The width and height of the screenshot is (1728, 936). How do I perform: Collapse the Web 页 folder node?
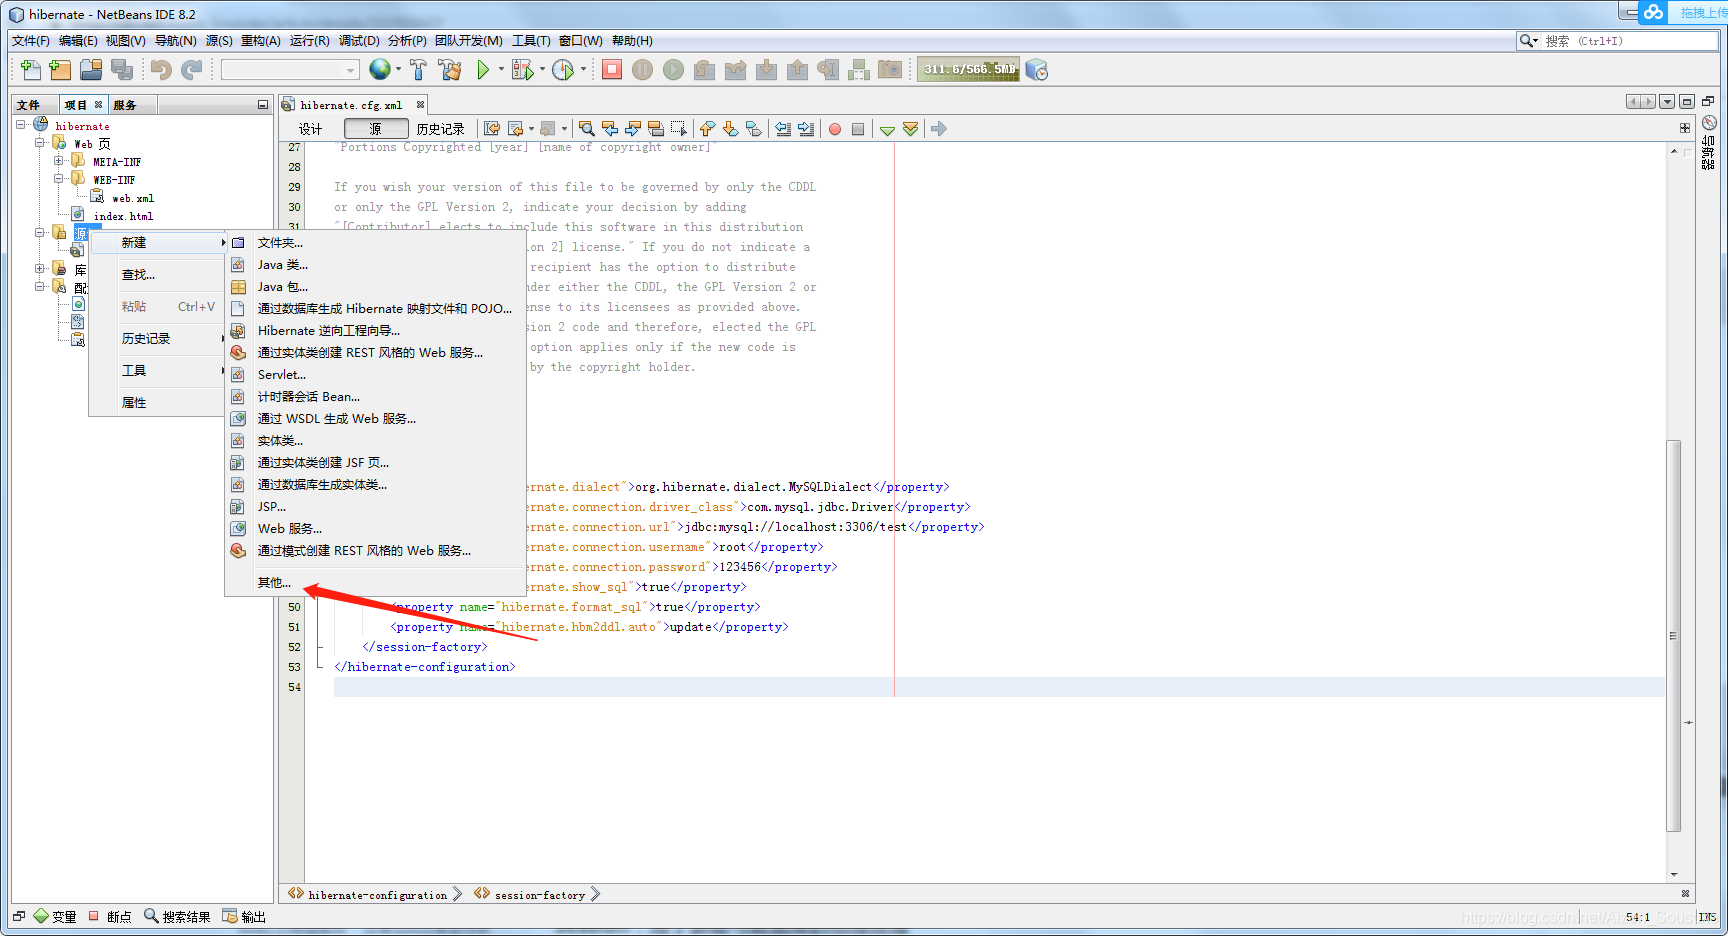tap(40, 143)
